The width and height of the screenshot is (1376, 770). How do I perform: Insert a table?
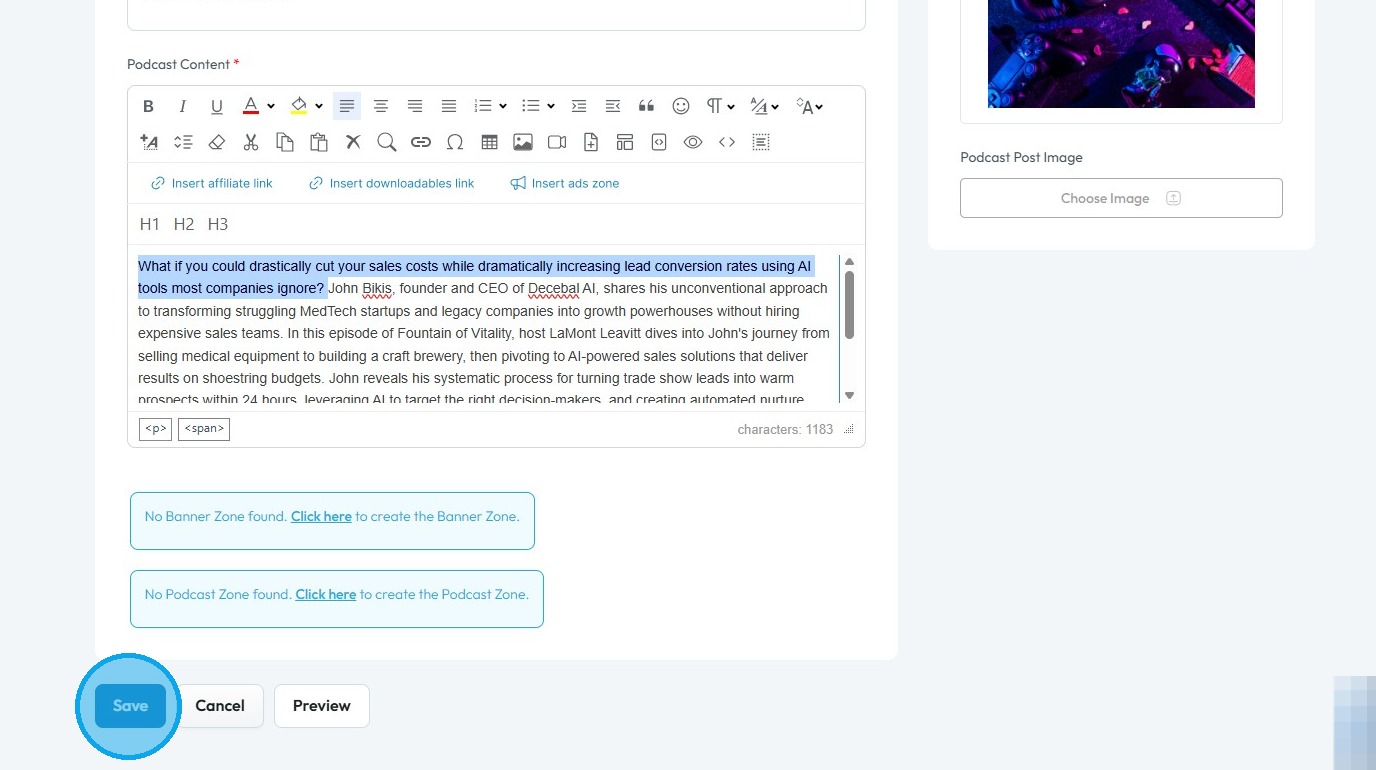pyautogui.click(x=489, y=142)
